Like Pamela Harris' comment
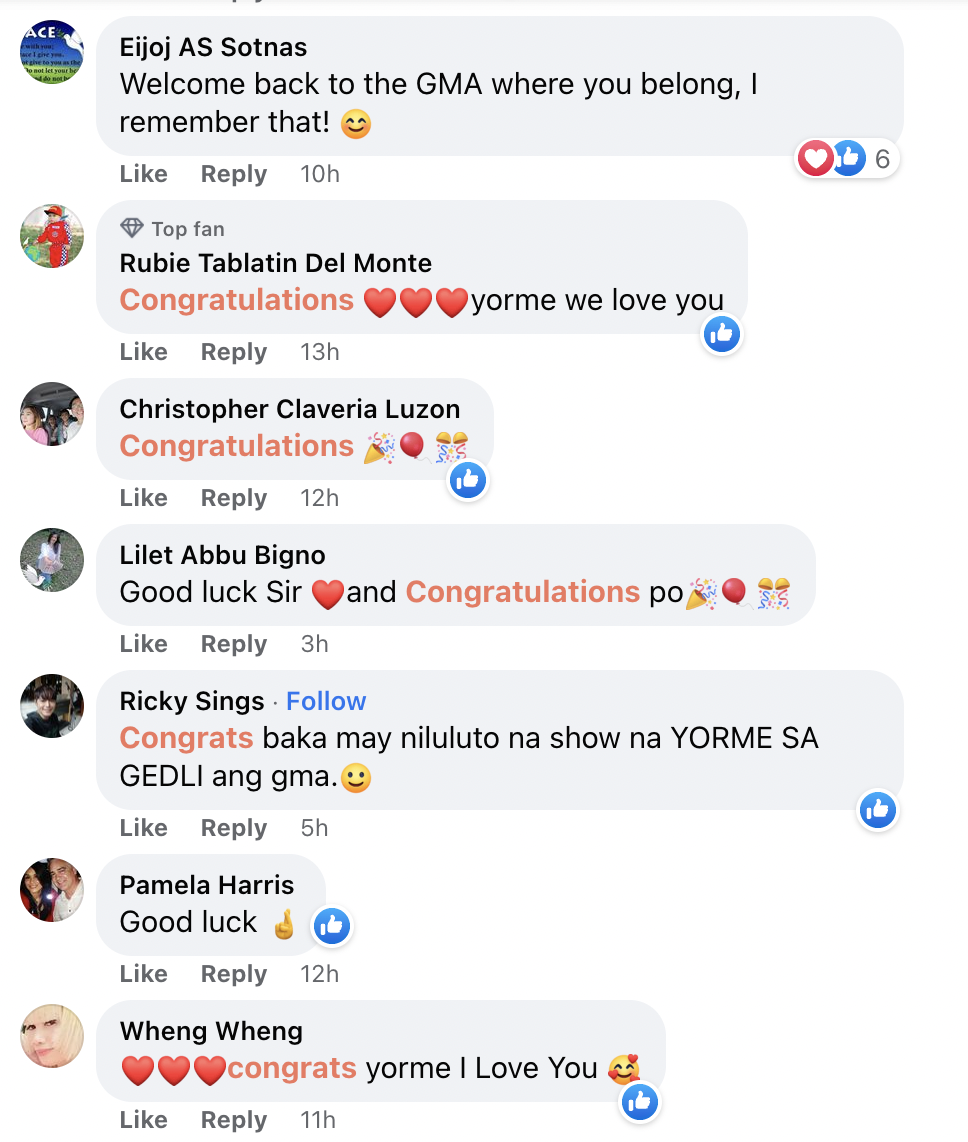This screenshot has height=1142, width=968. pyautogui.click(x=143, y=974)
